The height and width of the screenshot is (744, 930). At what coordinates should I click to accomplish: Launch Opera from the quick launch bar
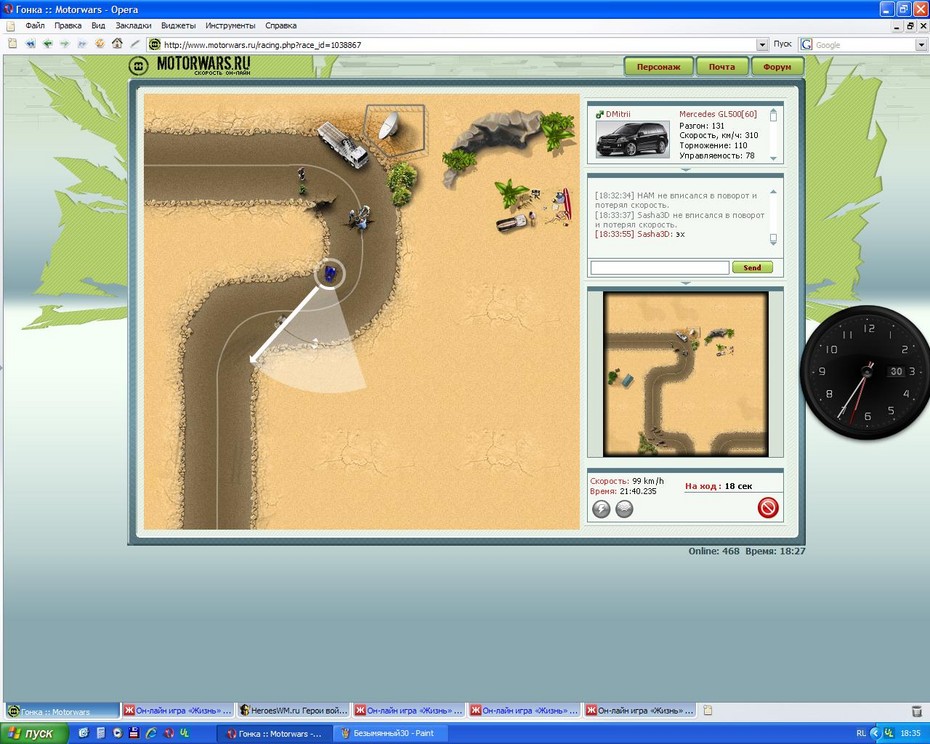(169, 733)
